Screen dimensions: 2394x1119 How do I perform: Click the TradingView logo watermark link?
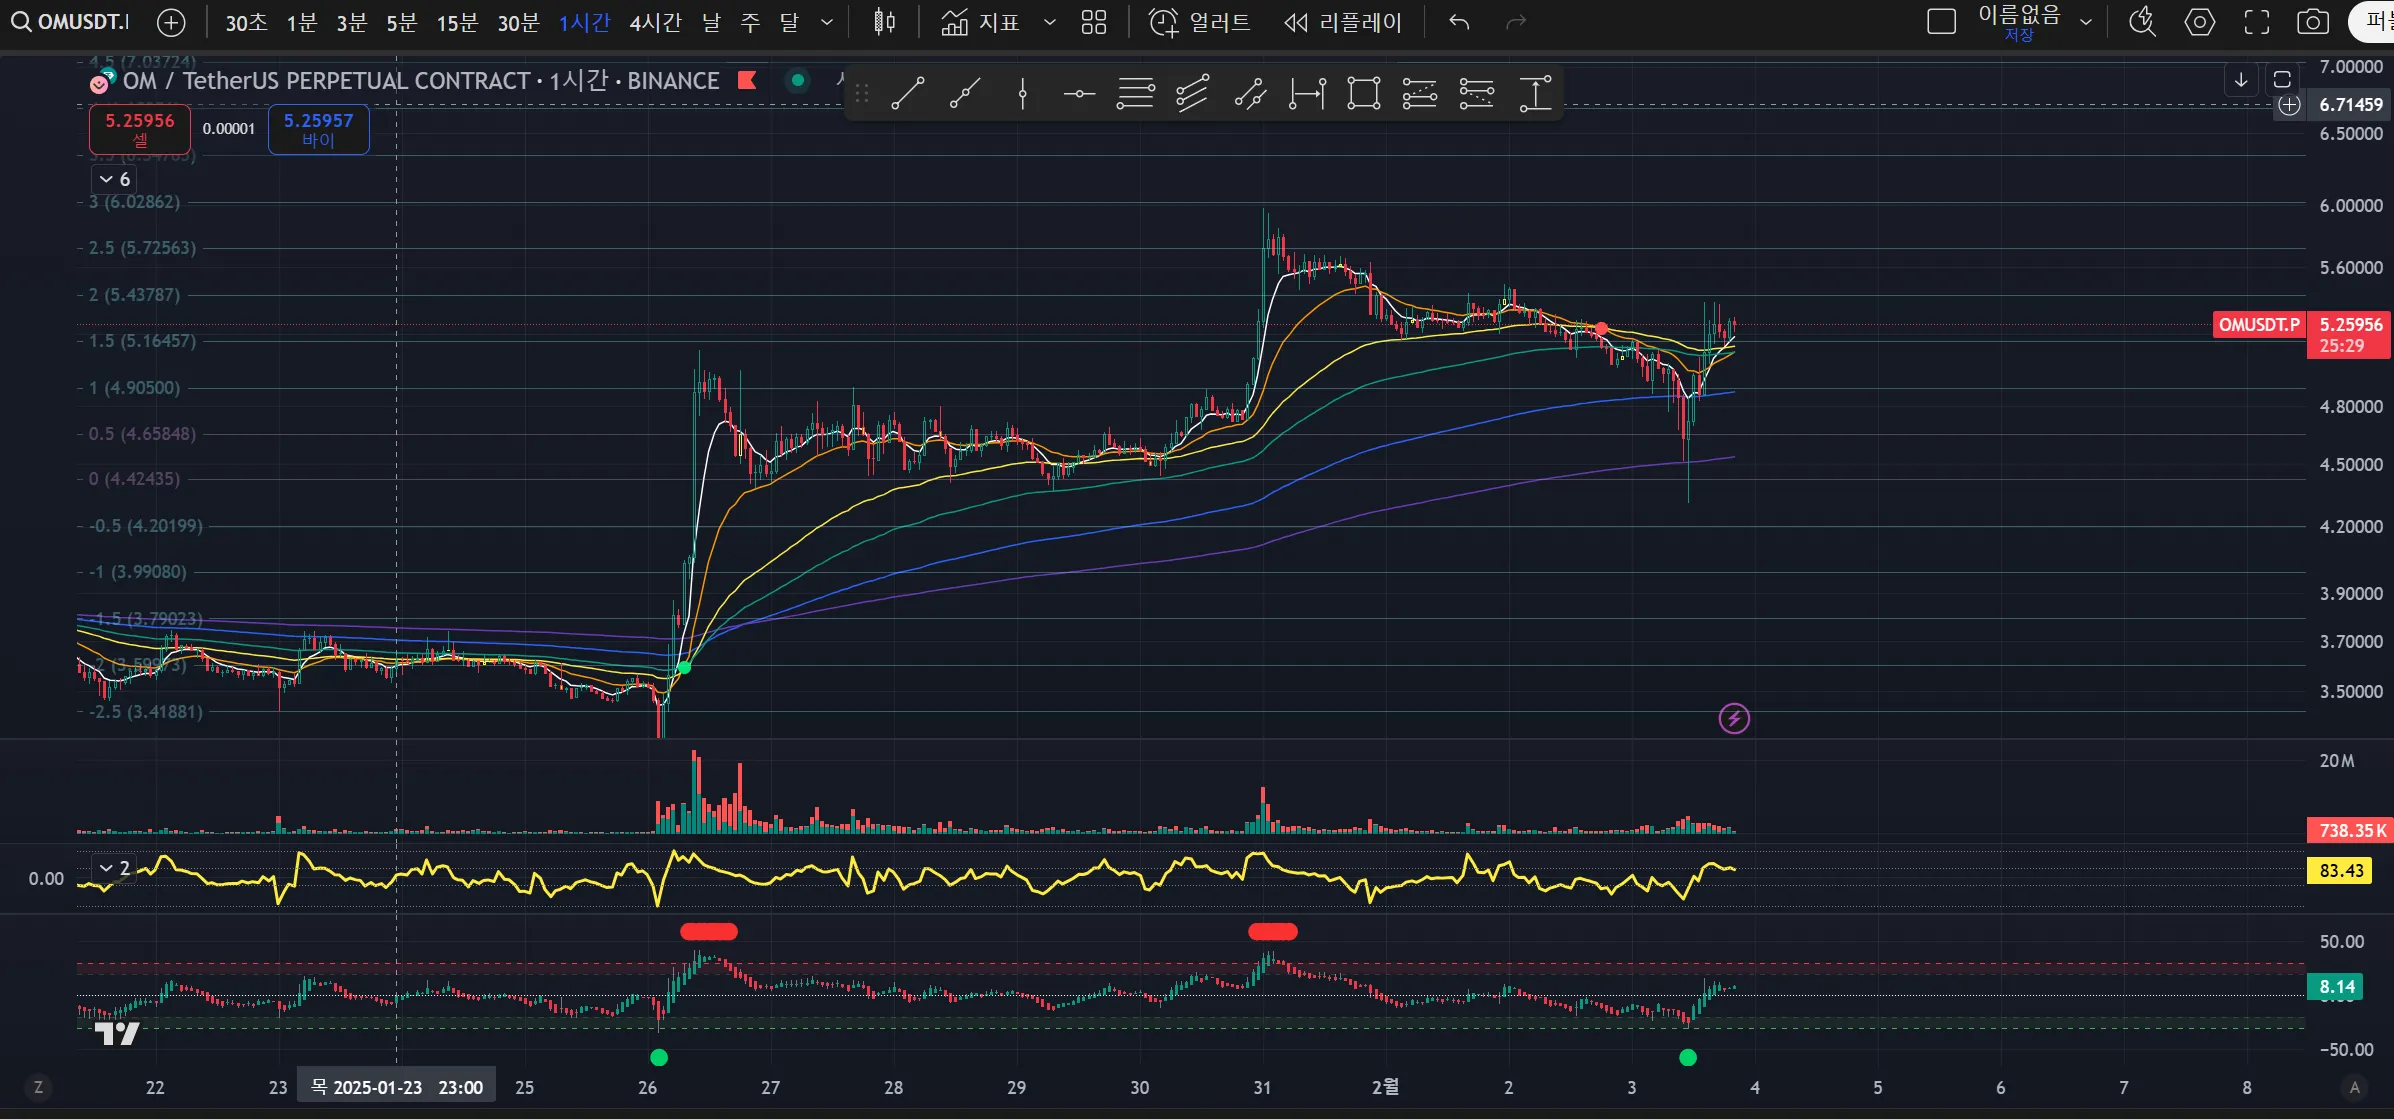[116, 1033]
